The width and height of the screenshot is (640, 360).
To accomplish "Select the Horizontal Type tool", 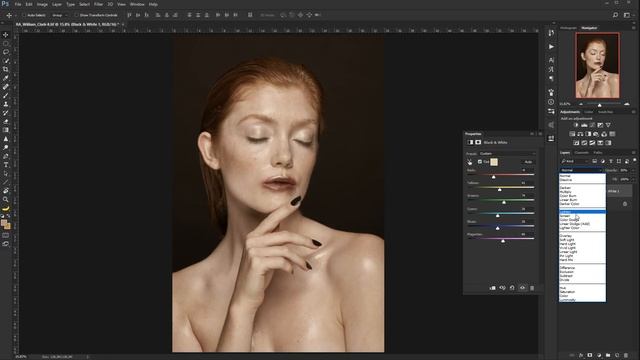I will coord(6,165).
